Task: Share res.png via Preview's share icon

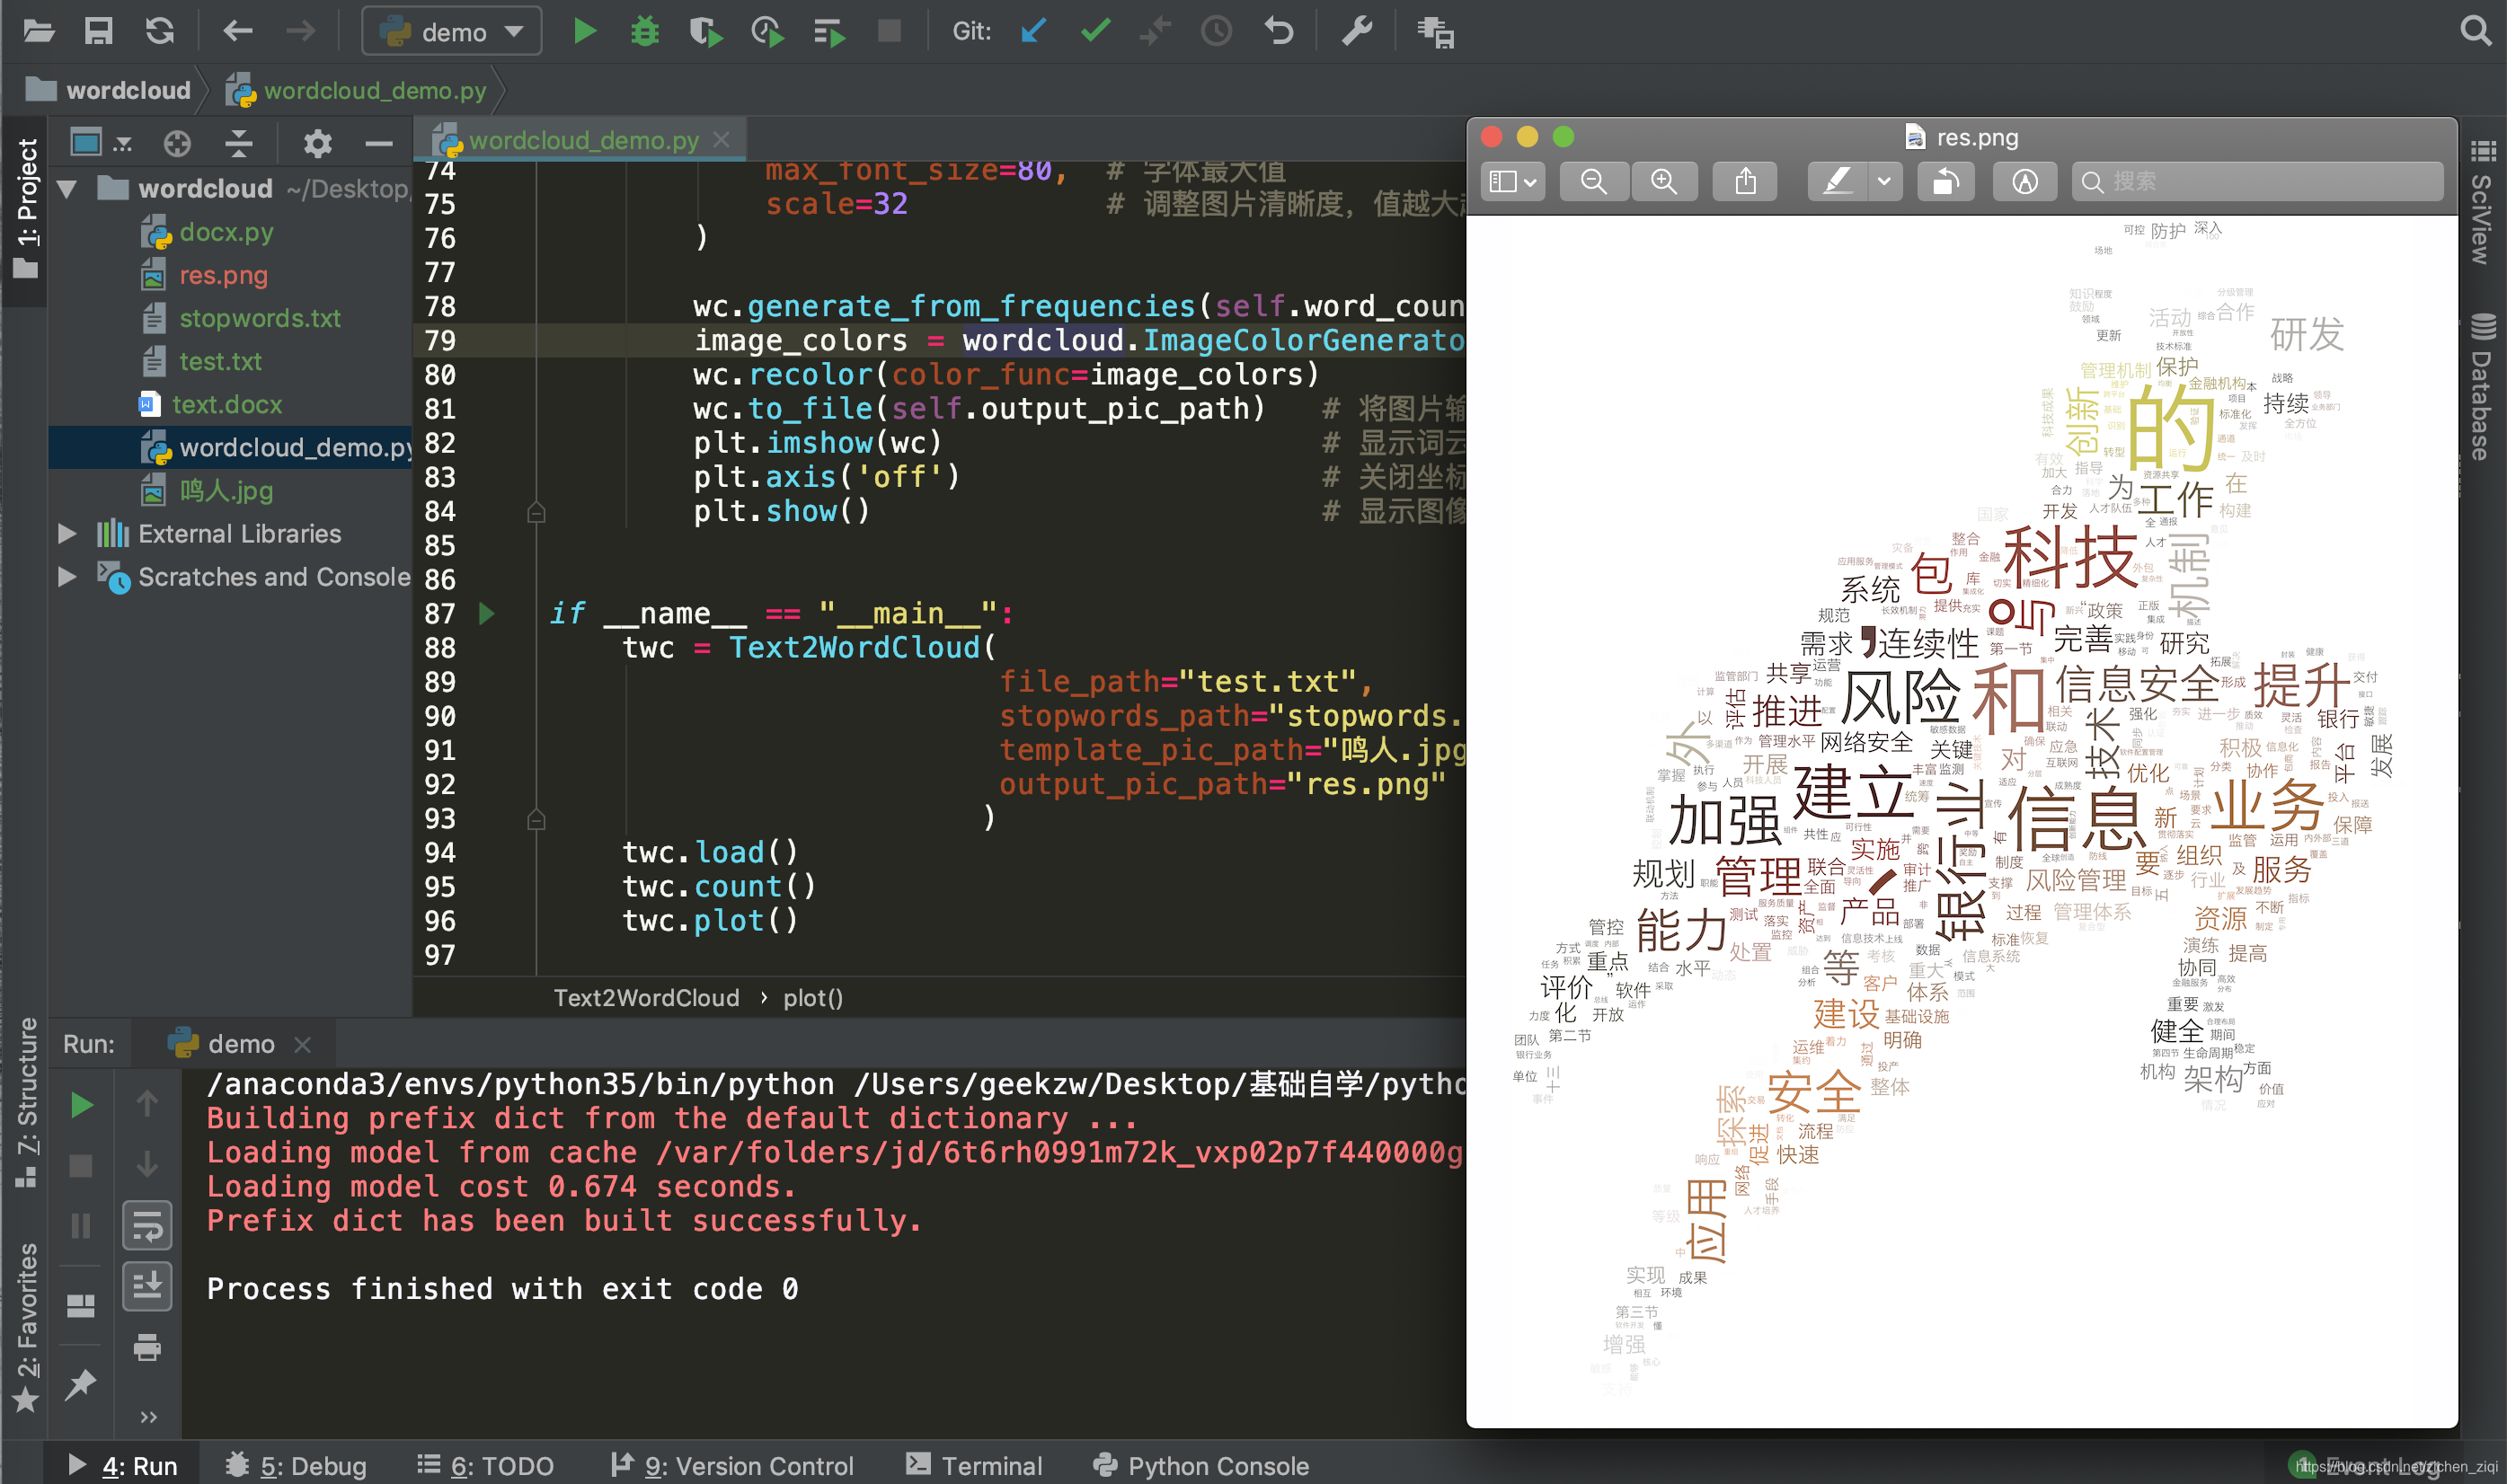Action: 1744,181
